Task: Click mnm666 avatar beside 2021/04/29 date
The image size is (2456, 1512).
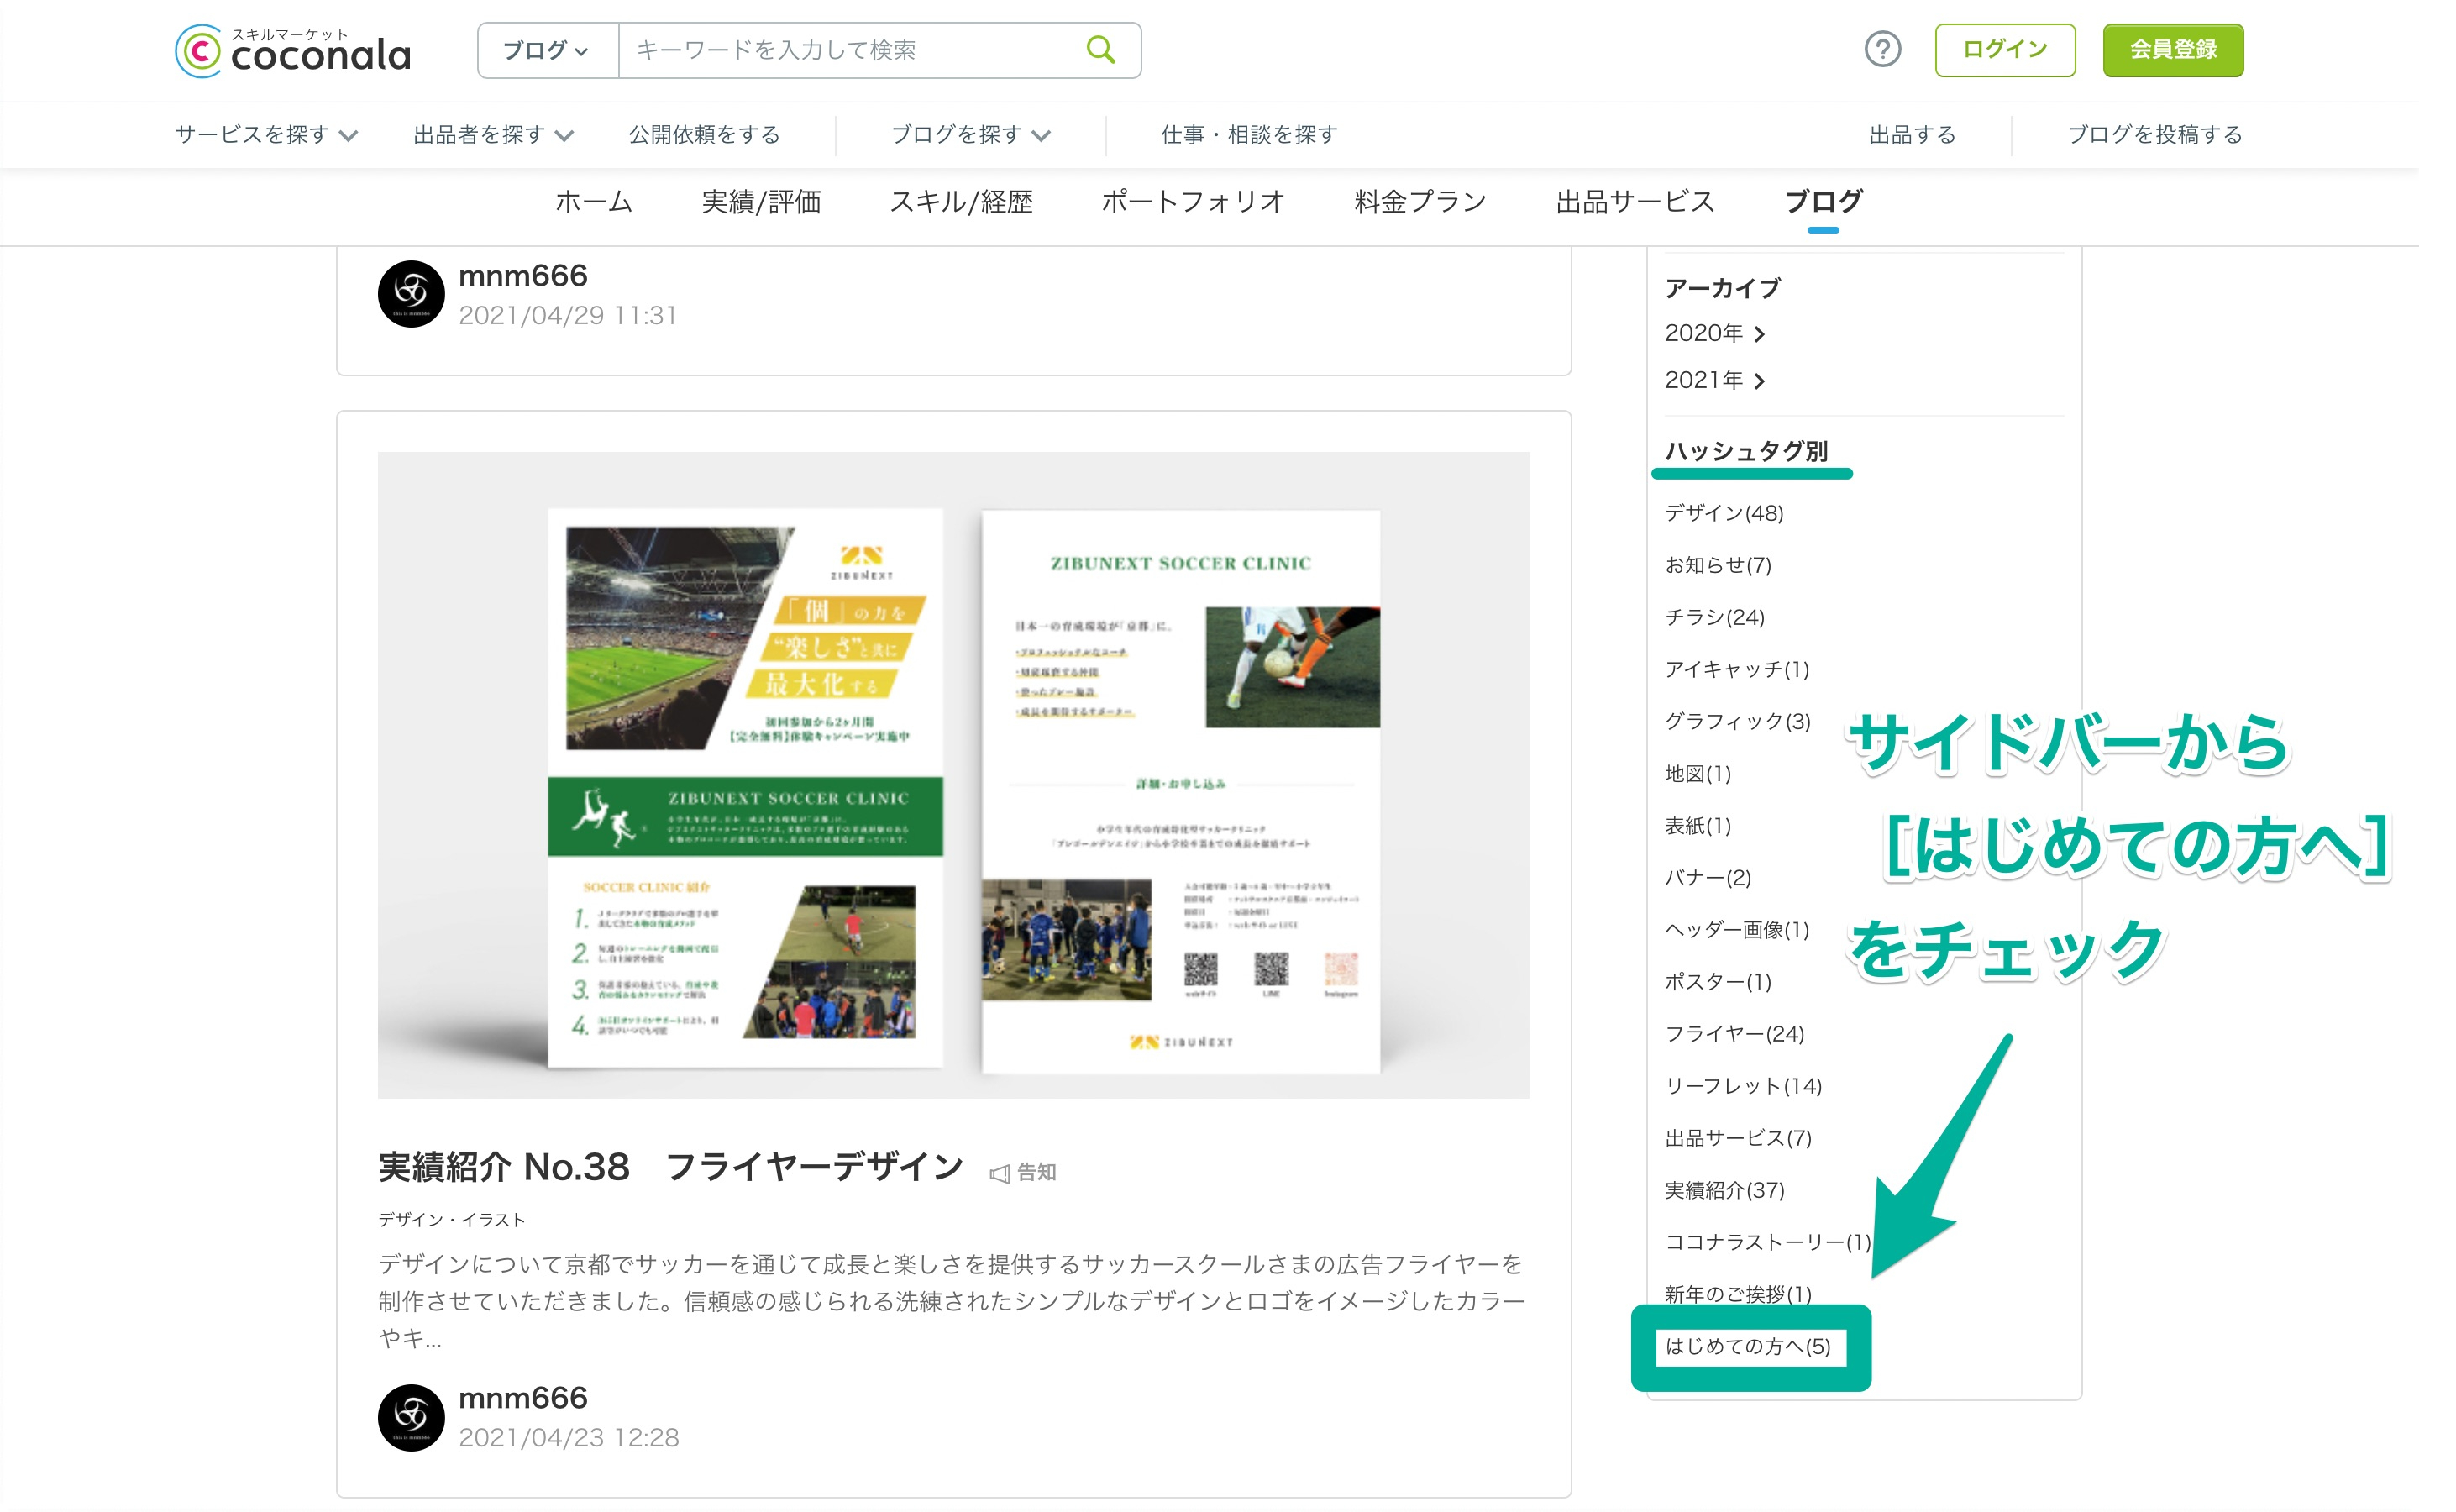Action: click(411, 294)
